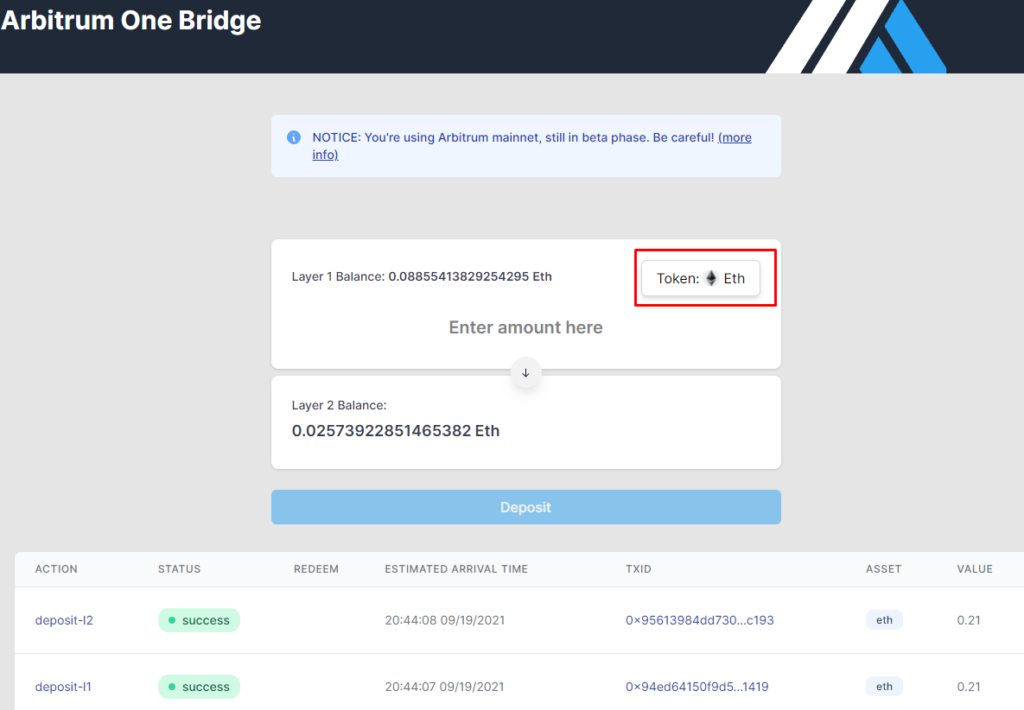Click the blue info icon in the notice banner

pyautogui.click(x=293, y=137)
